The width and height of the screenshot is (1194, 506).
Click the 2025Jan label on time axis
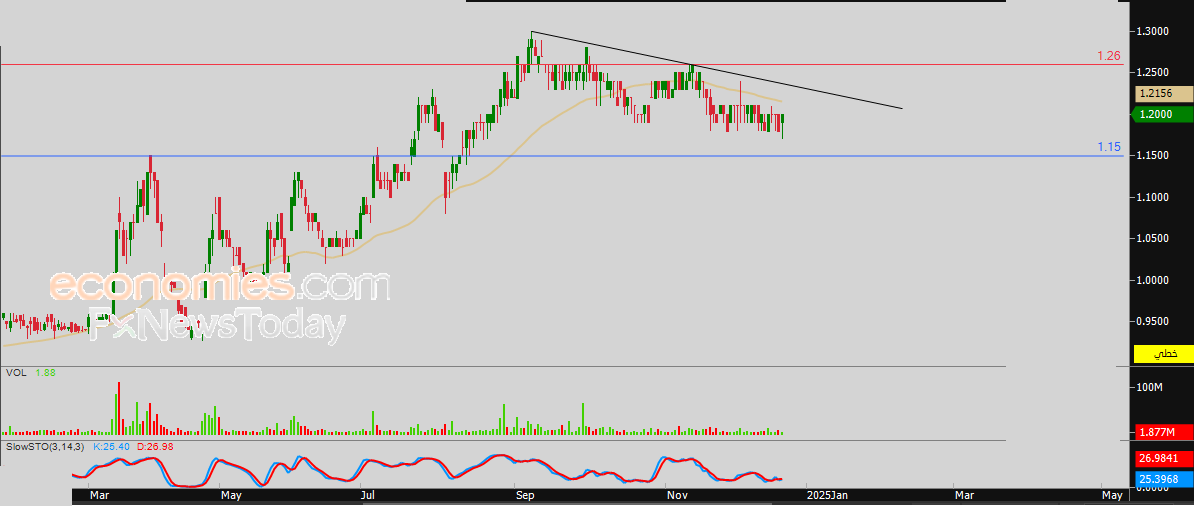(x=826, y=496)
